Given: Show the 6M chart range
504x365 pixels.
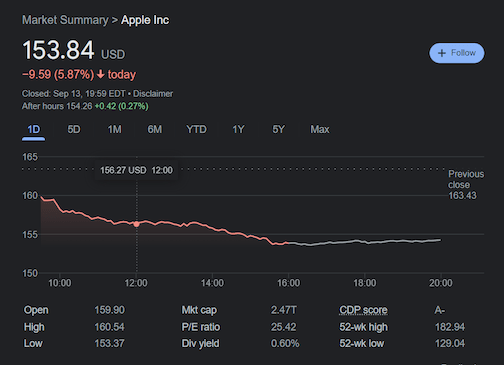Looking at the screenshot, I should pyautogui.click(x=155, y=129).
